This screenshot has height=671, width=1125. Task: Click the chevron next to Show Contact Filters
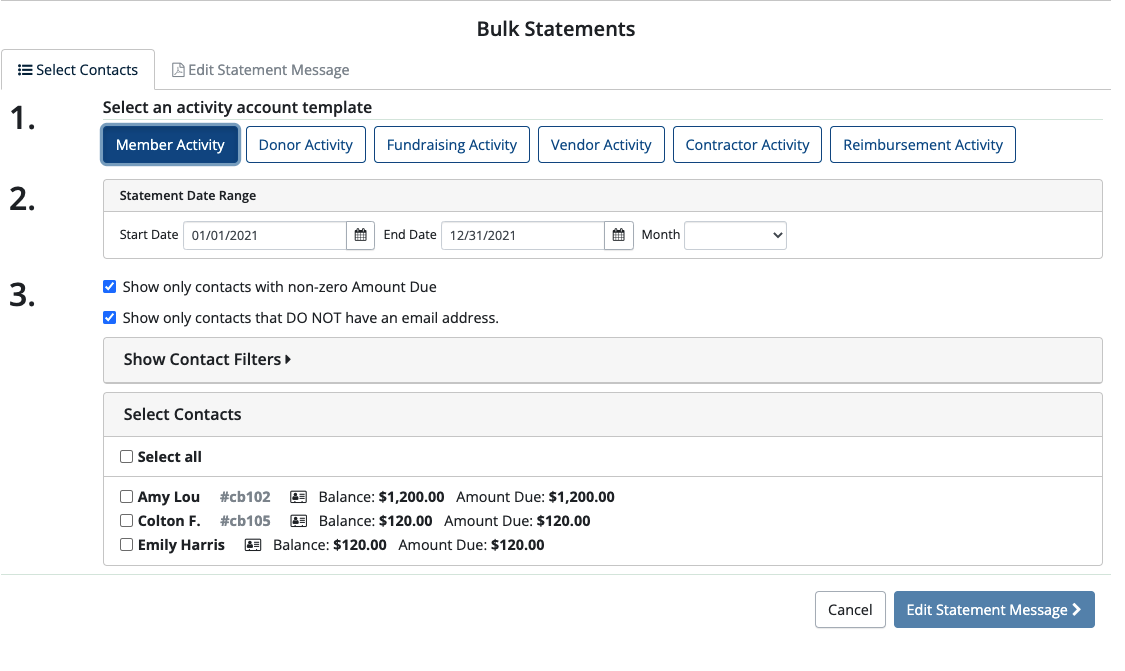(x=287, y=359)
